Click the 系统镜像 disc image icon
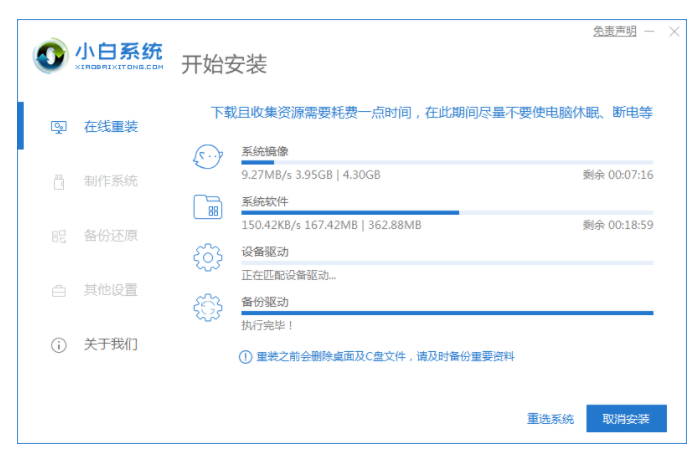Image resolution: width=699 pixels, height=455 pixels. (x=207, y=158)
